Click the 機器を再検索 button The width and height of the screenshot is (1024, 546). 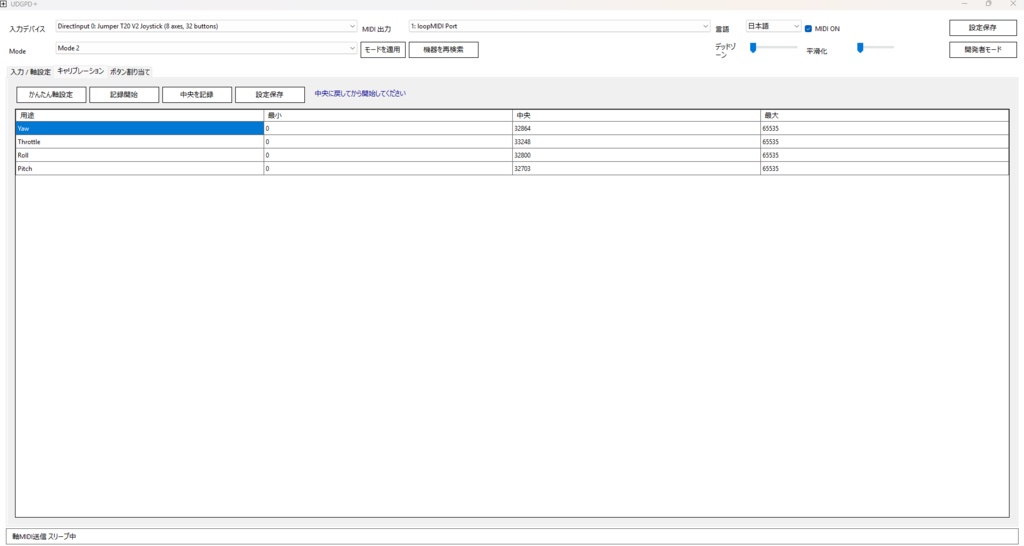coord(443,50)
